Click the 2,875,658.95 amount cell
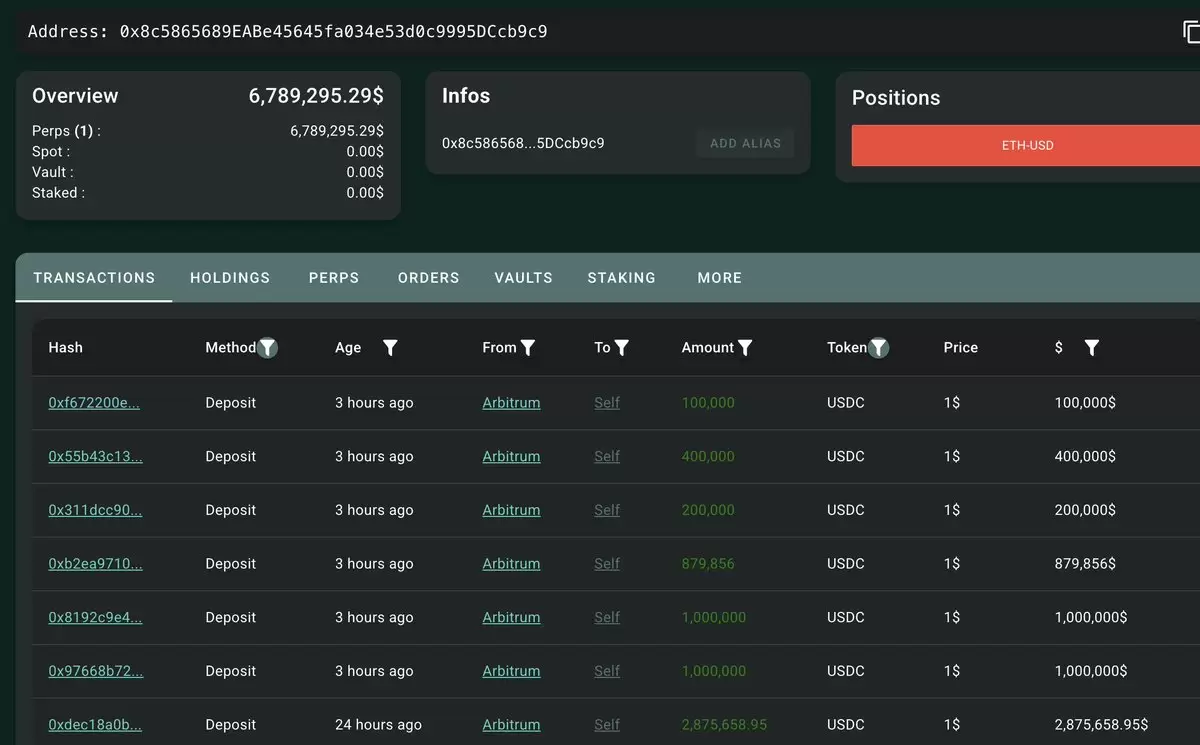 724,725
